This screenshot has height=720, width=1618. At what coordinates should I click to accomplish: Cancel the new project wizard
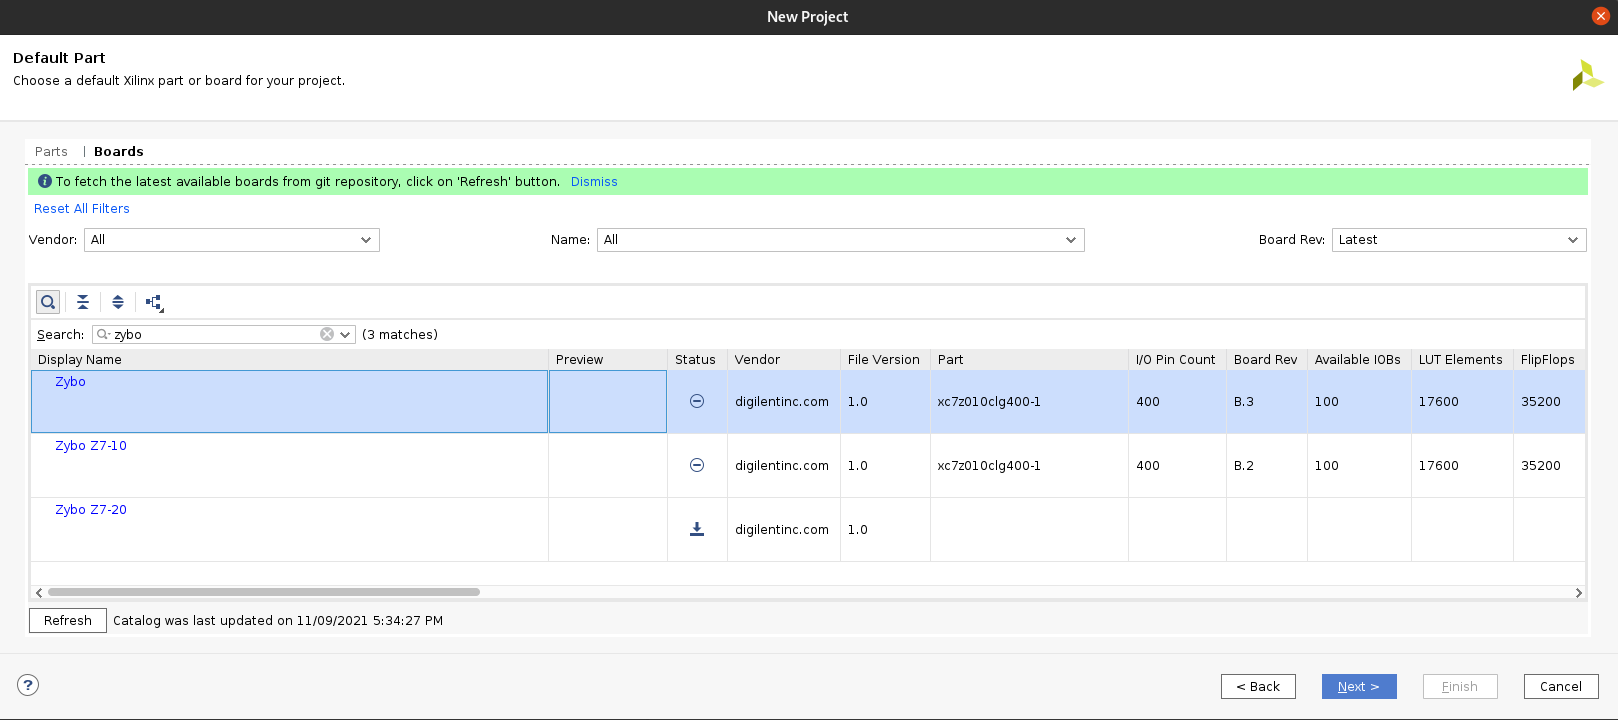pyautogui.click(x=1561, y=686)
